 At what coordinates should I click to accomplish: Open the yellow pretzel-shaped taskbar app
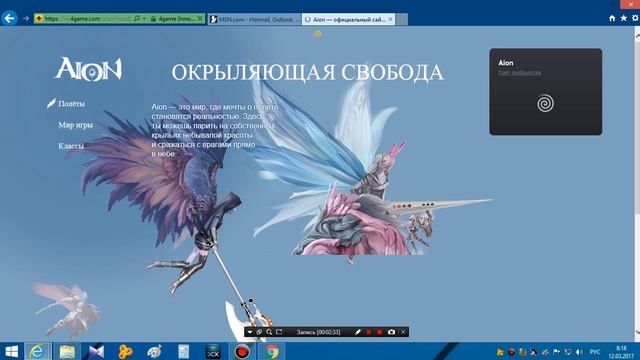[x=125, y=351]
